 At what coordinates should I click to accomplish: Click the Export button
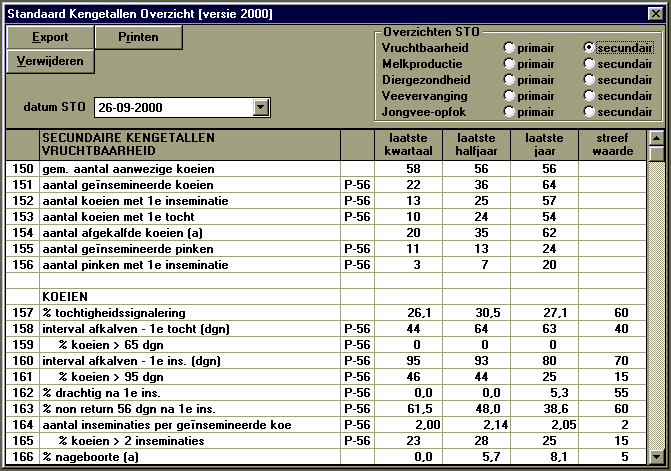click(x=50, y=37)
